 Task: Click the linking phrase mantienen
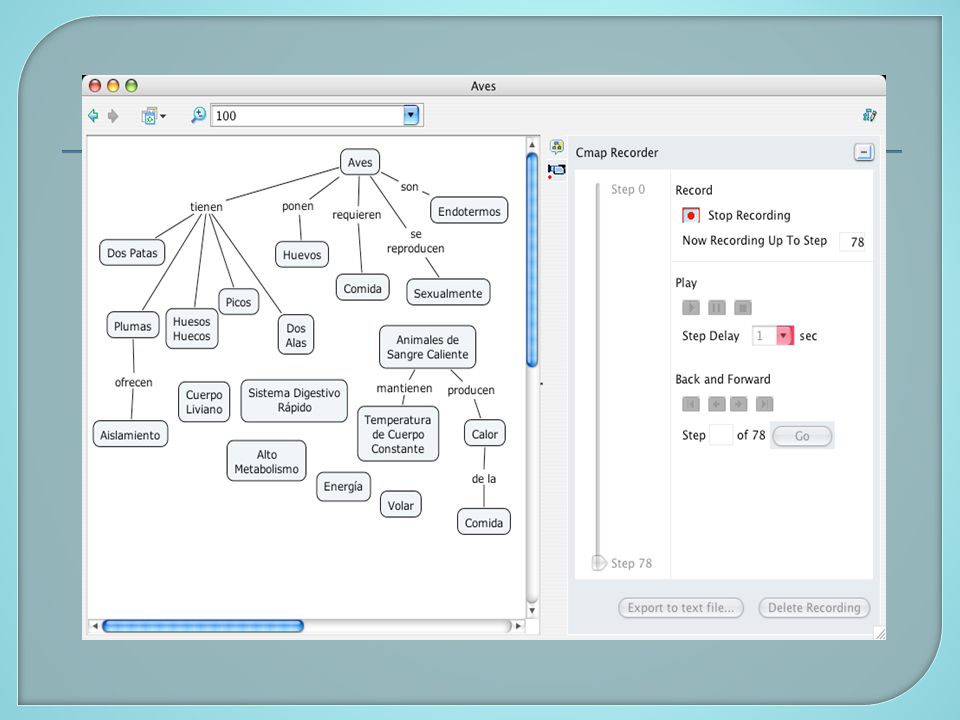tap(404, 388)
